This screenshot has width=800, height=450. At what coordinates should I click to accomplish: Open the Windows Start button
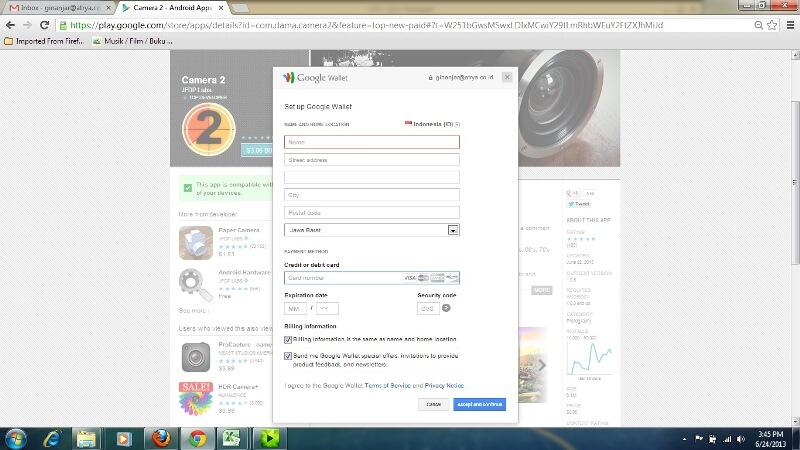(16, 439)
